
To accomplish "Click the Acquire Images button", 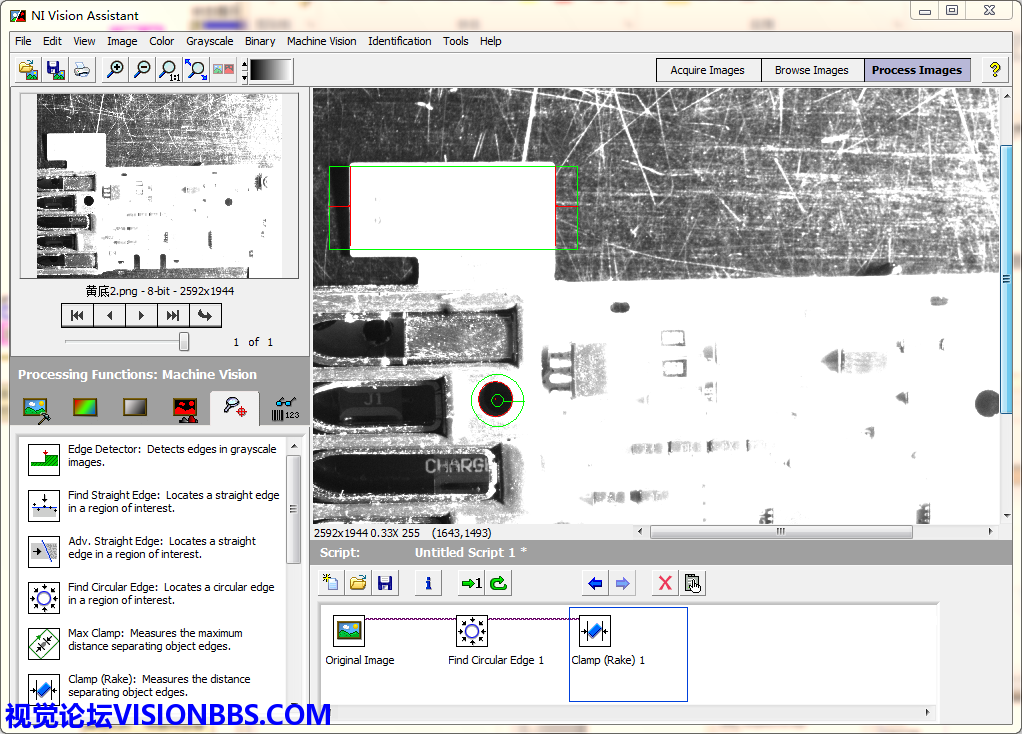I will pyautogui.click(x=707, y=70).
